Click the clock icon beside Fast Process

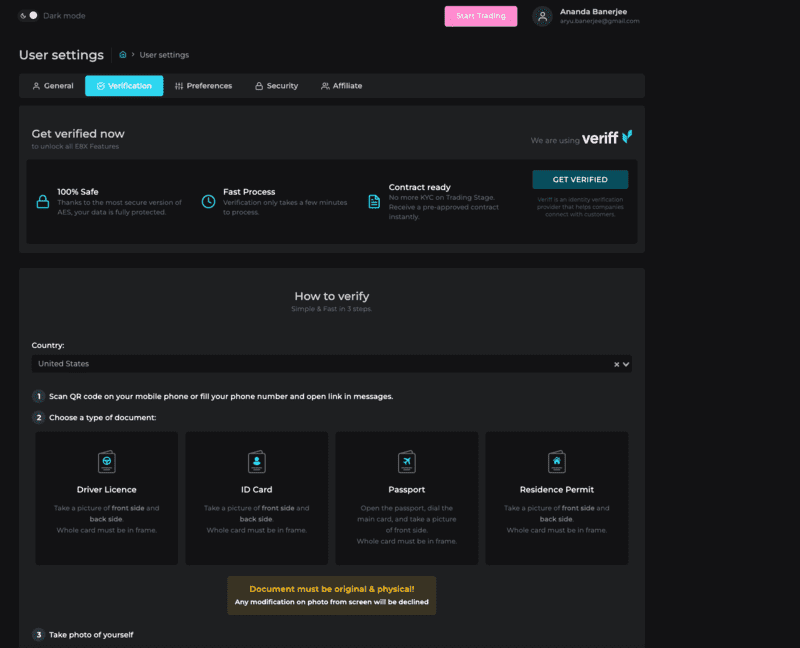click(208, 202)
